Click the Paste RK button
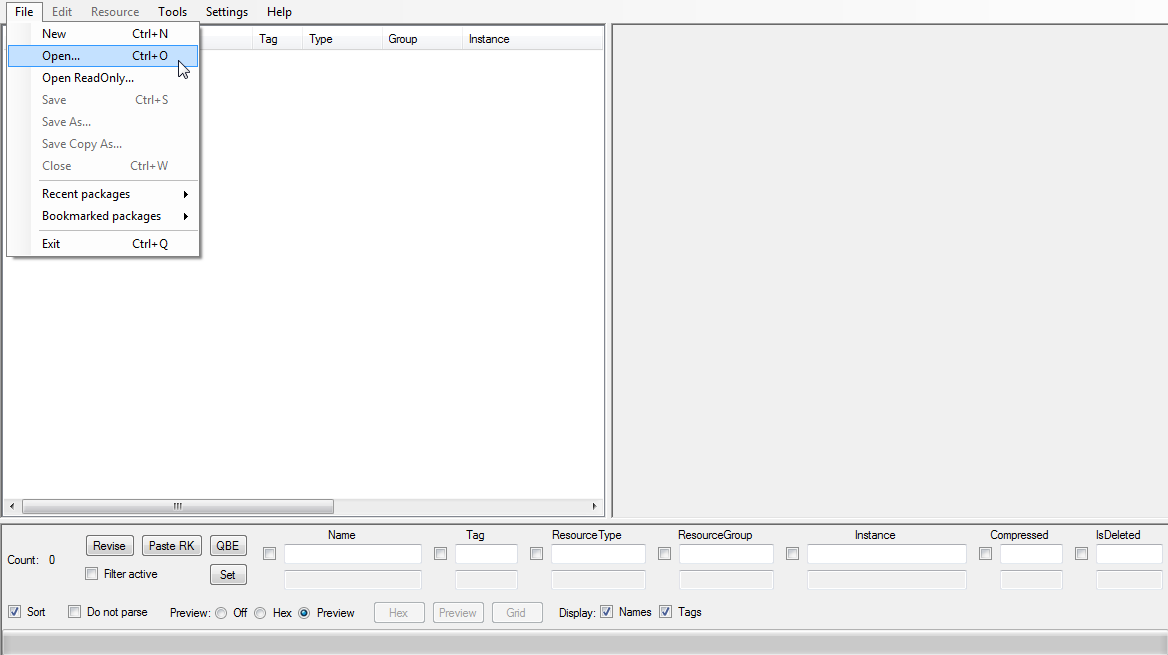The width and height of the screenshot is (1168, 655). 171,546
